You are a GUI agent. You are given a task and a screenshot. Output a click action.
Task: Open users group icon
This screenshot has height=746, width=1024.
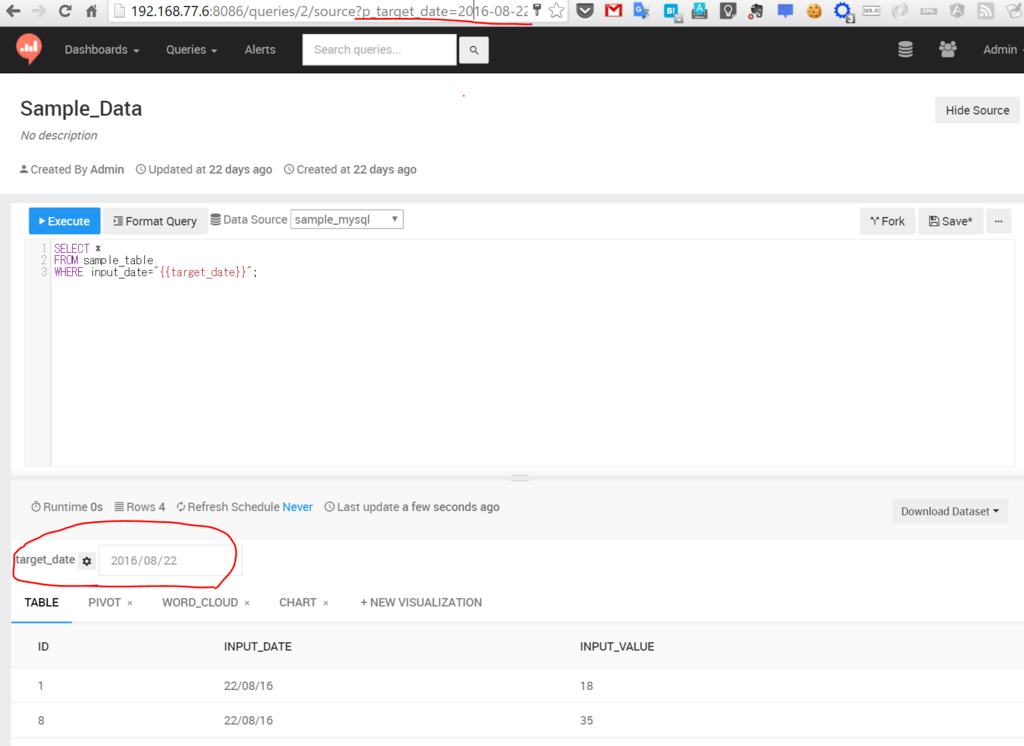948,49
